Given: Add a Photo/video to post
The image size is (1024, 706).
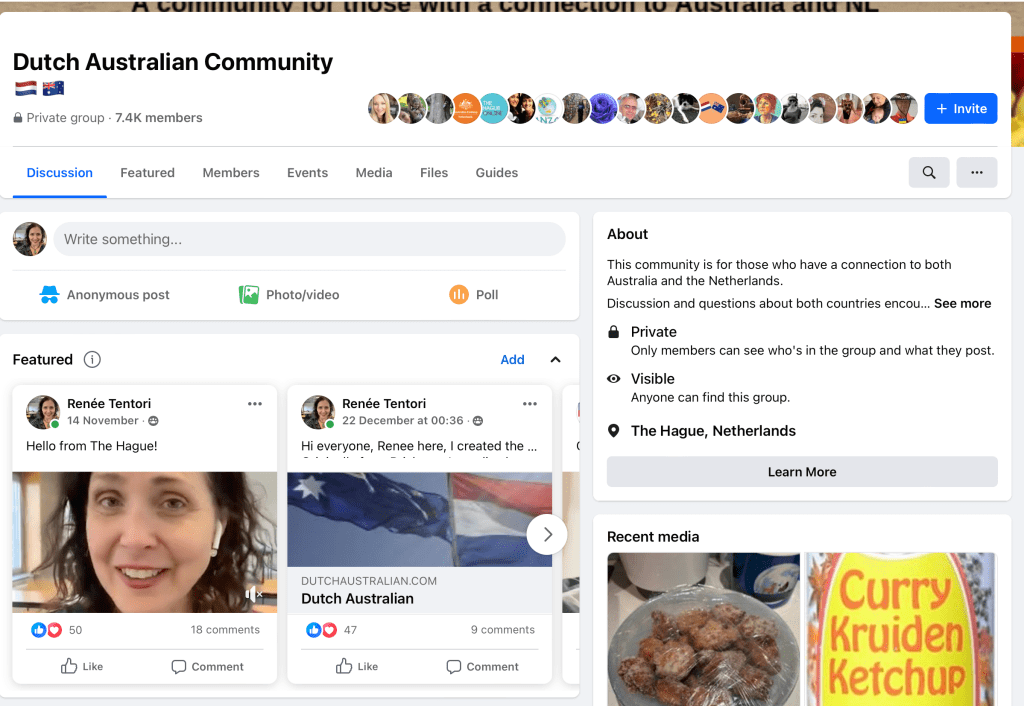Looking at the screenshot, I should coord(289,295).
